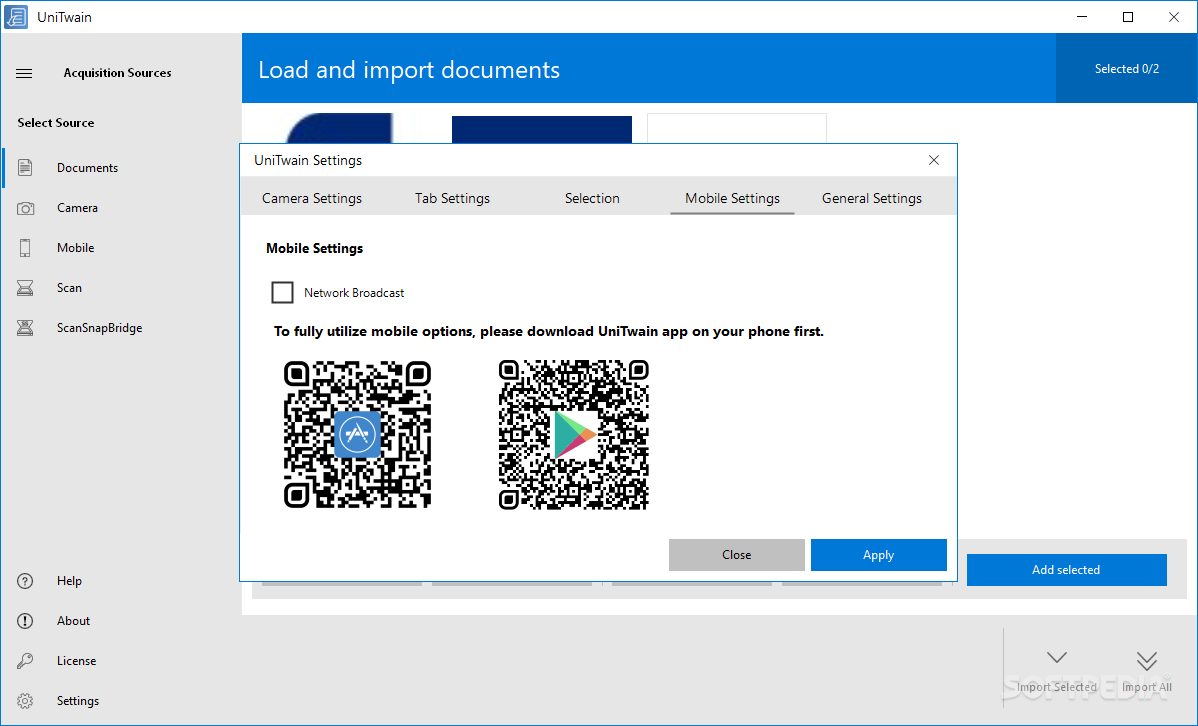Click the Mobile phone icon
Screen dimensions: 1198x726
coord(25,248)
